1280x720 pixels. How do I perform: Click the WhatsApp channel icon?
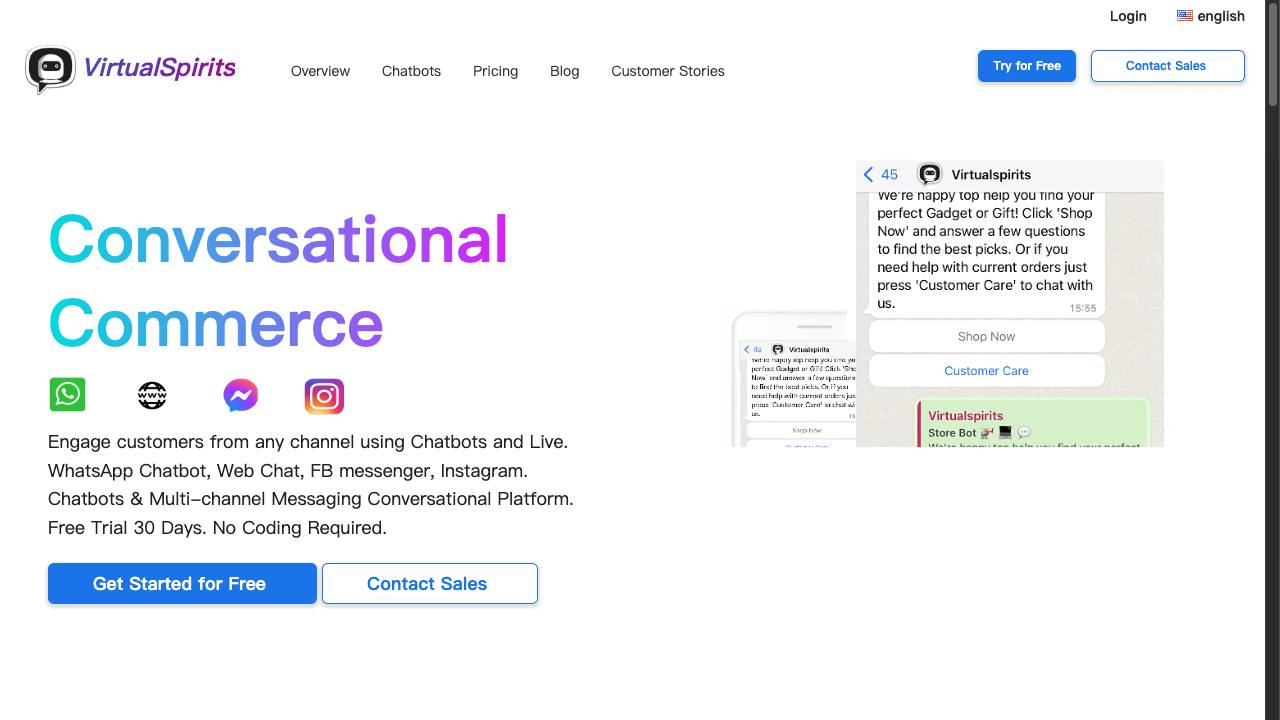(67, 394)
